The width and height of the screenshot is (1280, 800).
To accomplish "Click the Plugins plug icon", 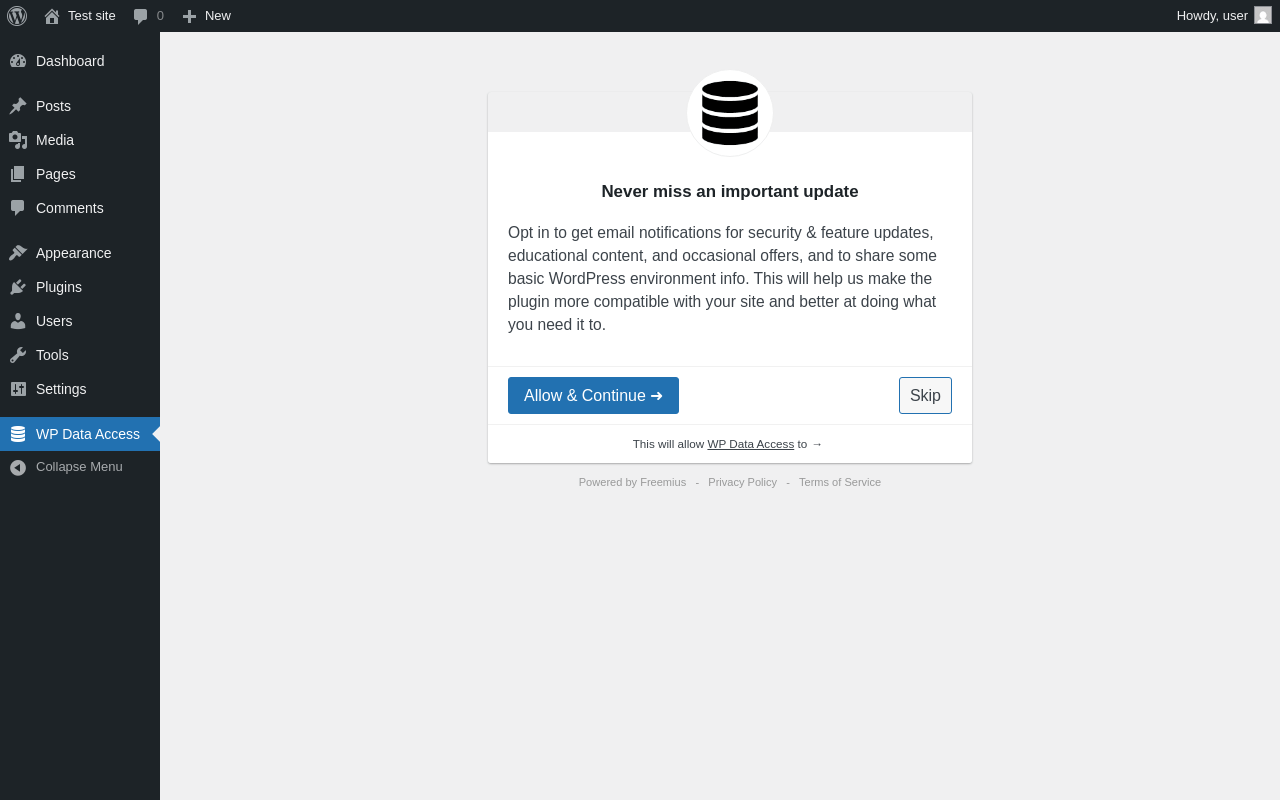I will (18, 287).
